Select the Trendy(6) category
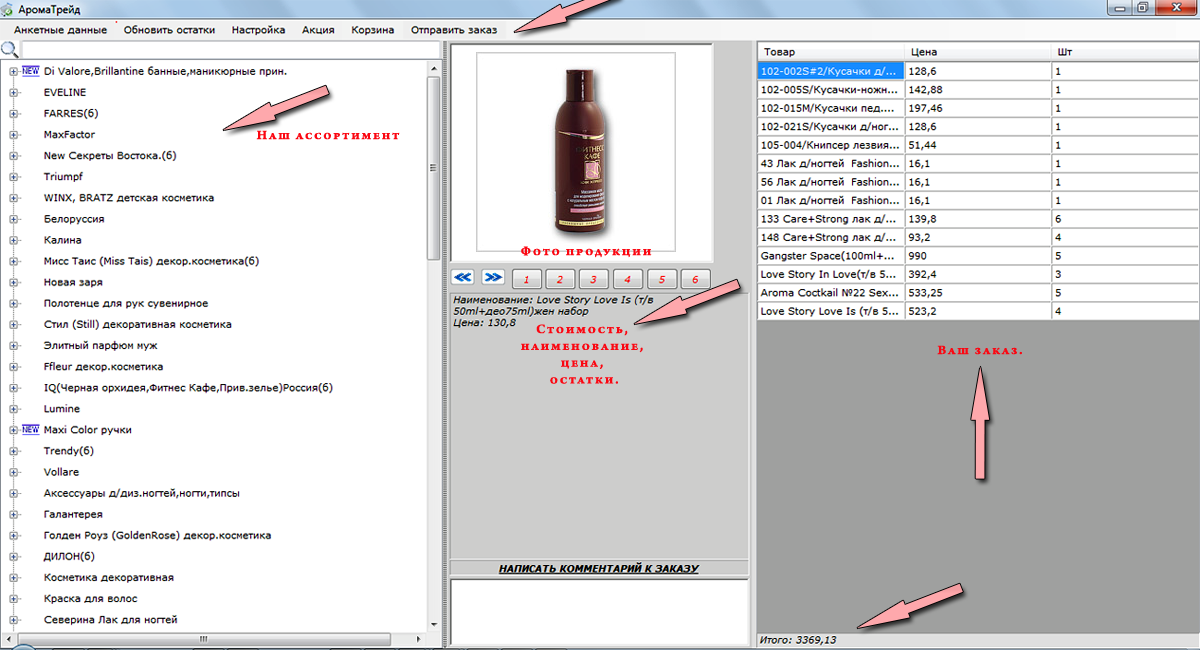 click(x=69, y=451)
